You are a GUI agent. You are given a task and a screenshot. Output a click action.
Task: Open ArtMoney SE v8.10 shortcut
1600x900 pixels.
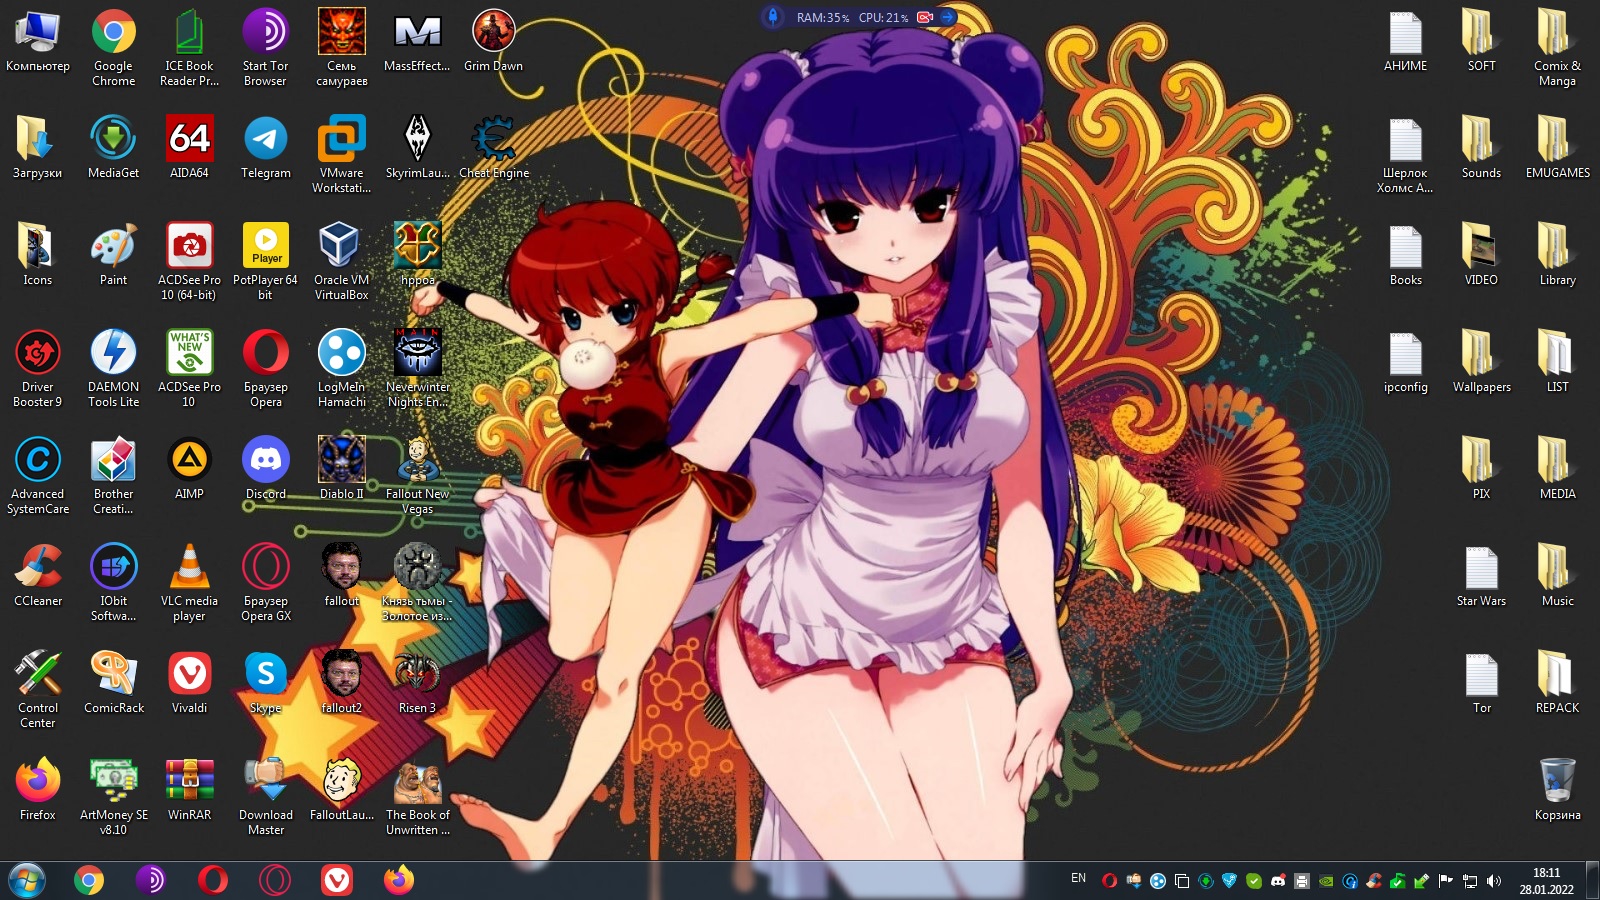114,797
